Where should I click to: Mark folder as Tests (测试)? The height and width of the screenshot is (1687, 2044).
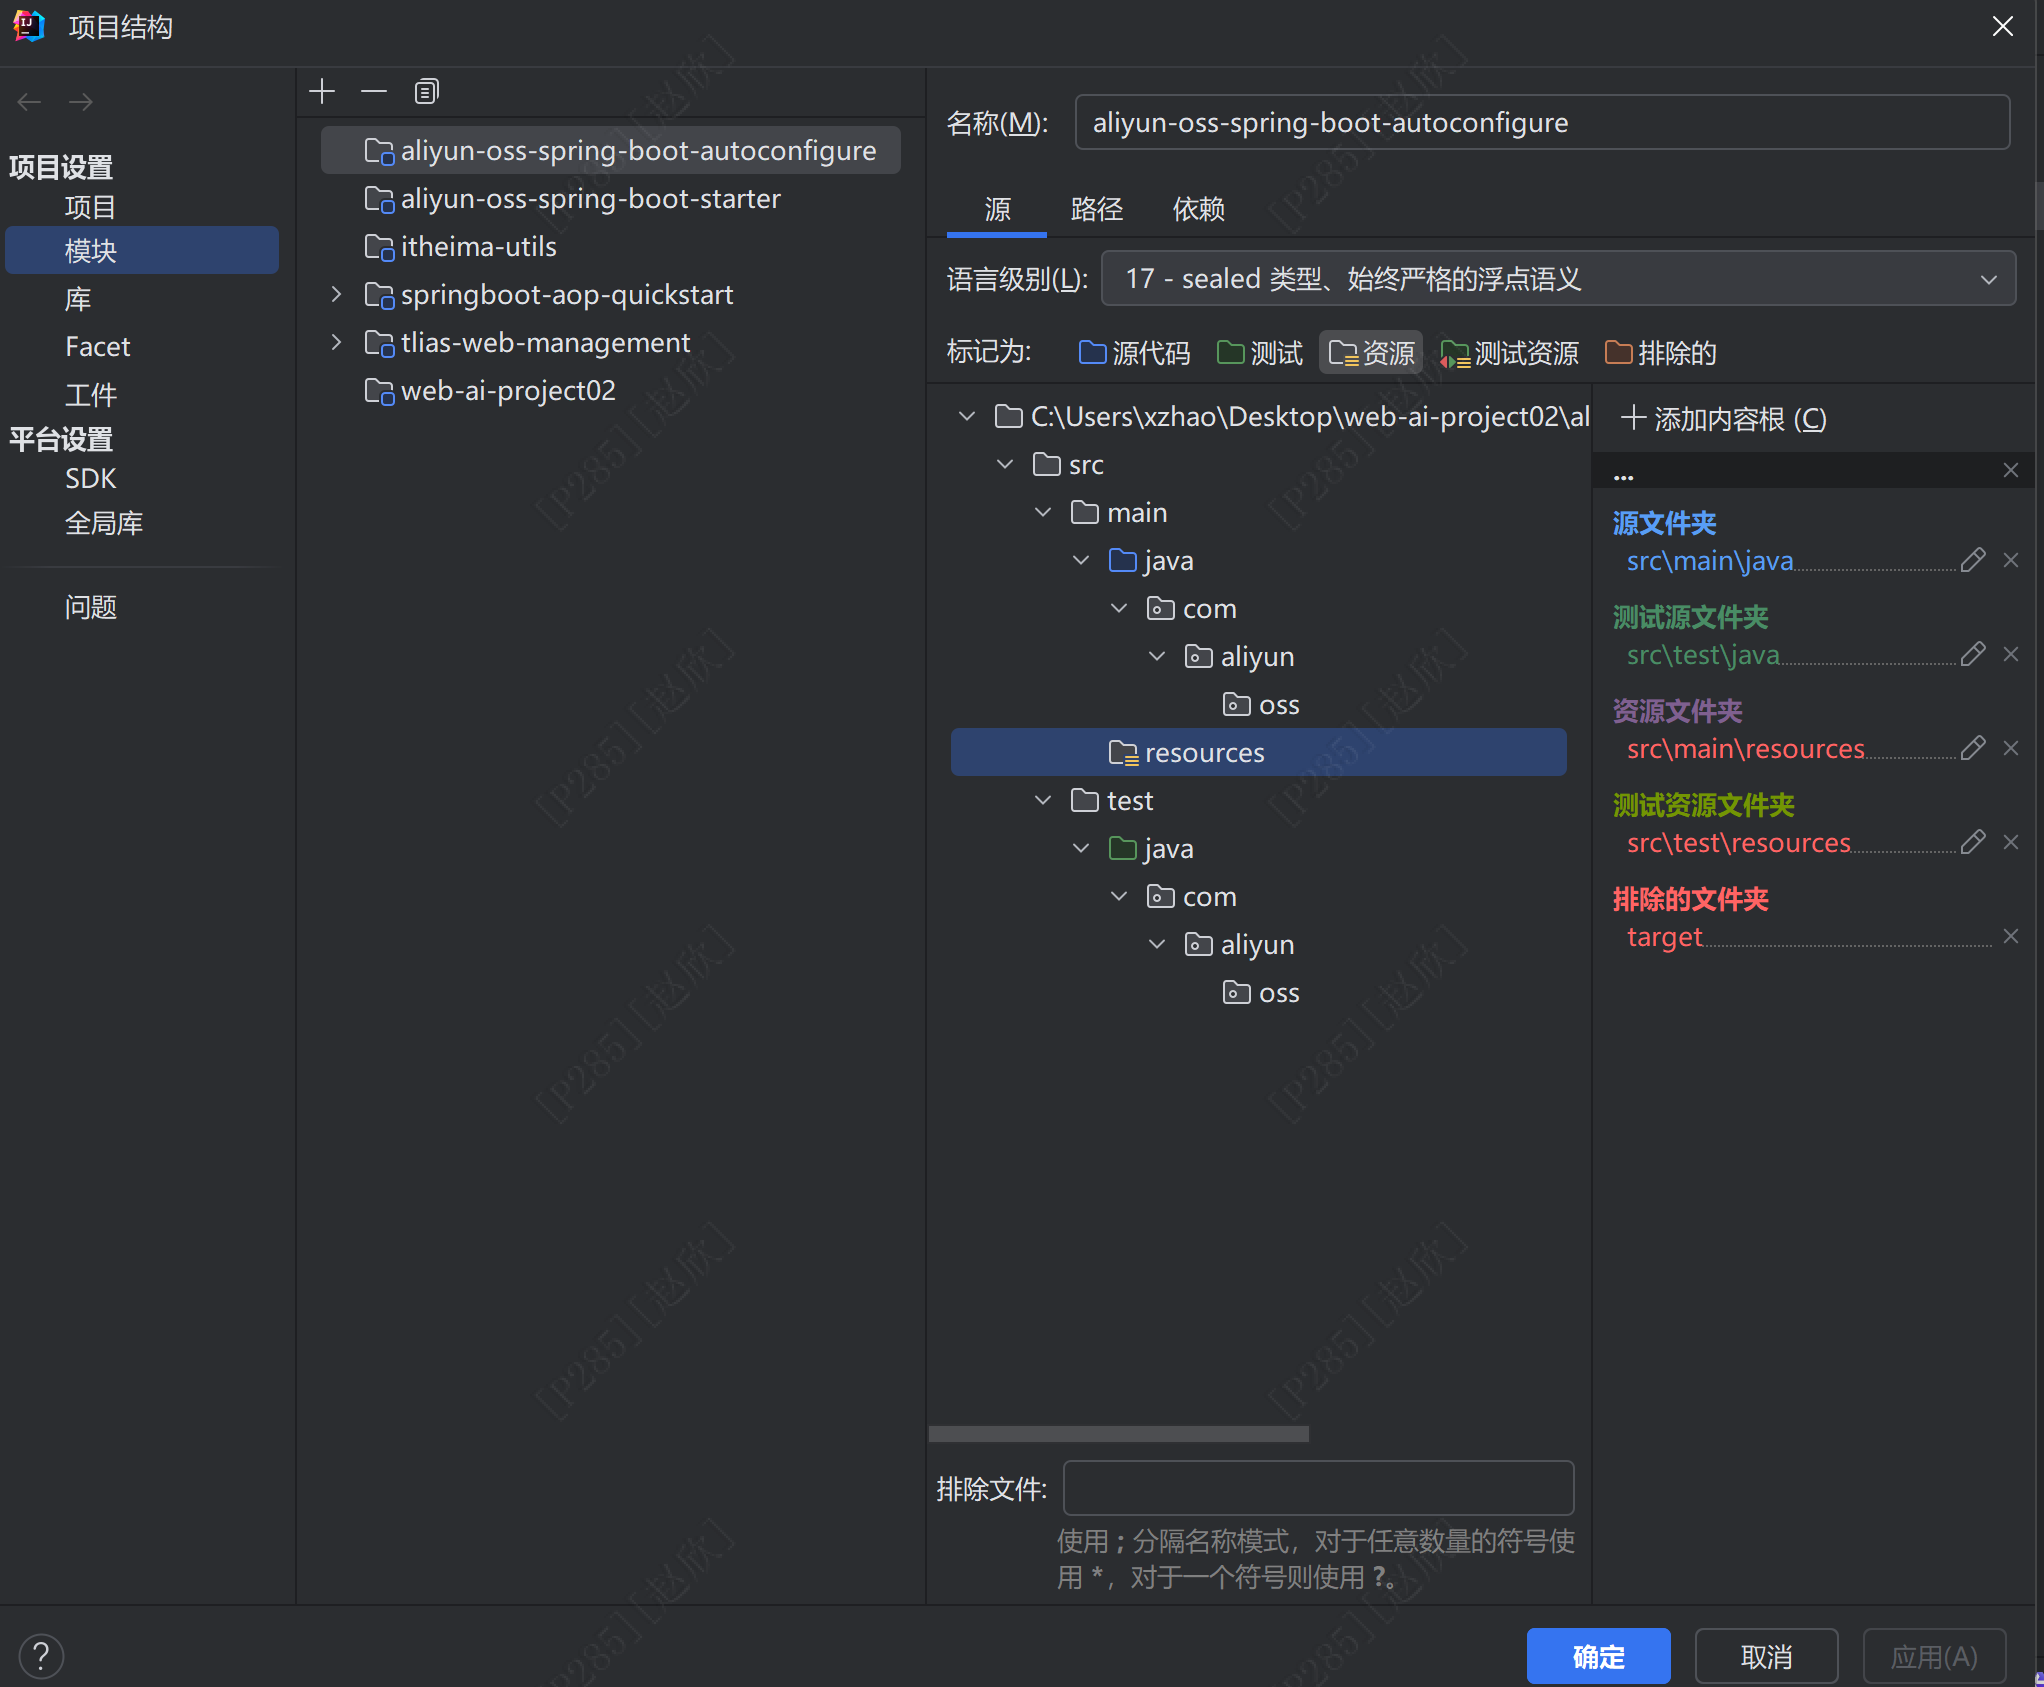(x=1260, y=352)
